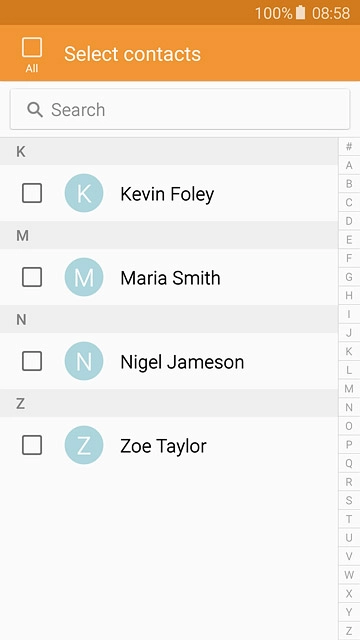Mark Zoe Taylor's checkbox
360x640 pixels.
32,445
